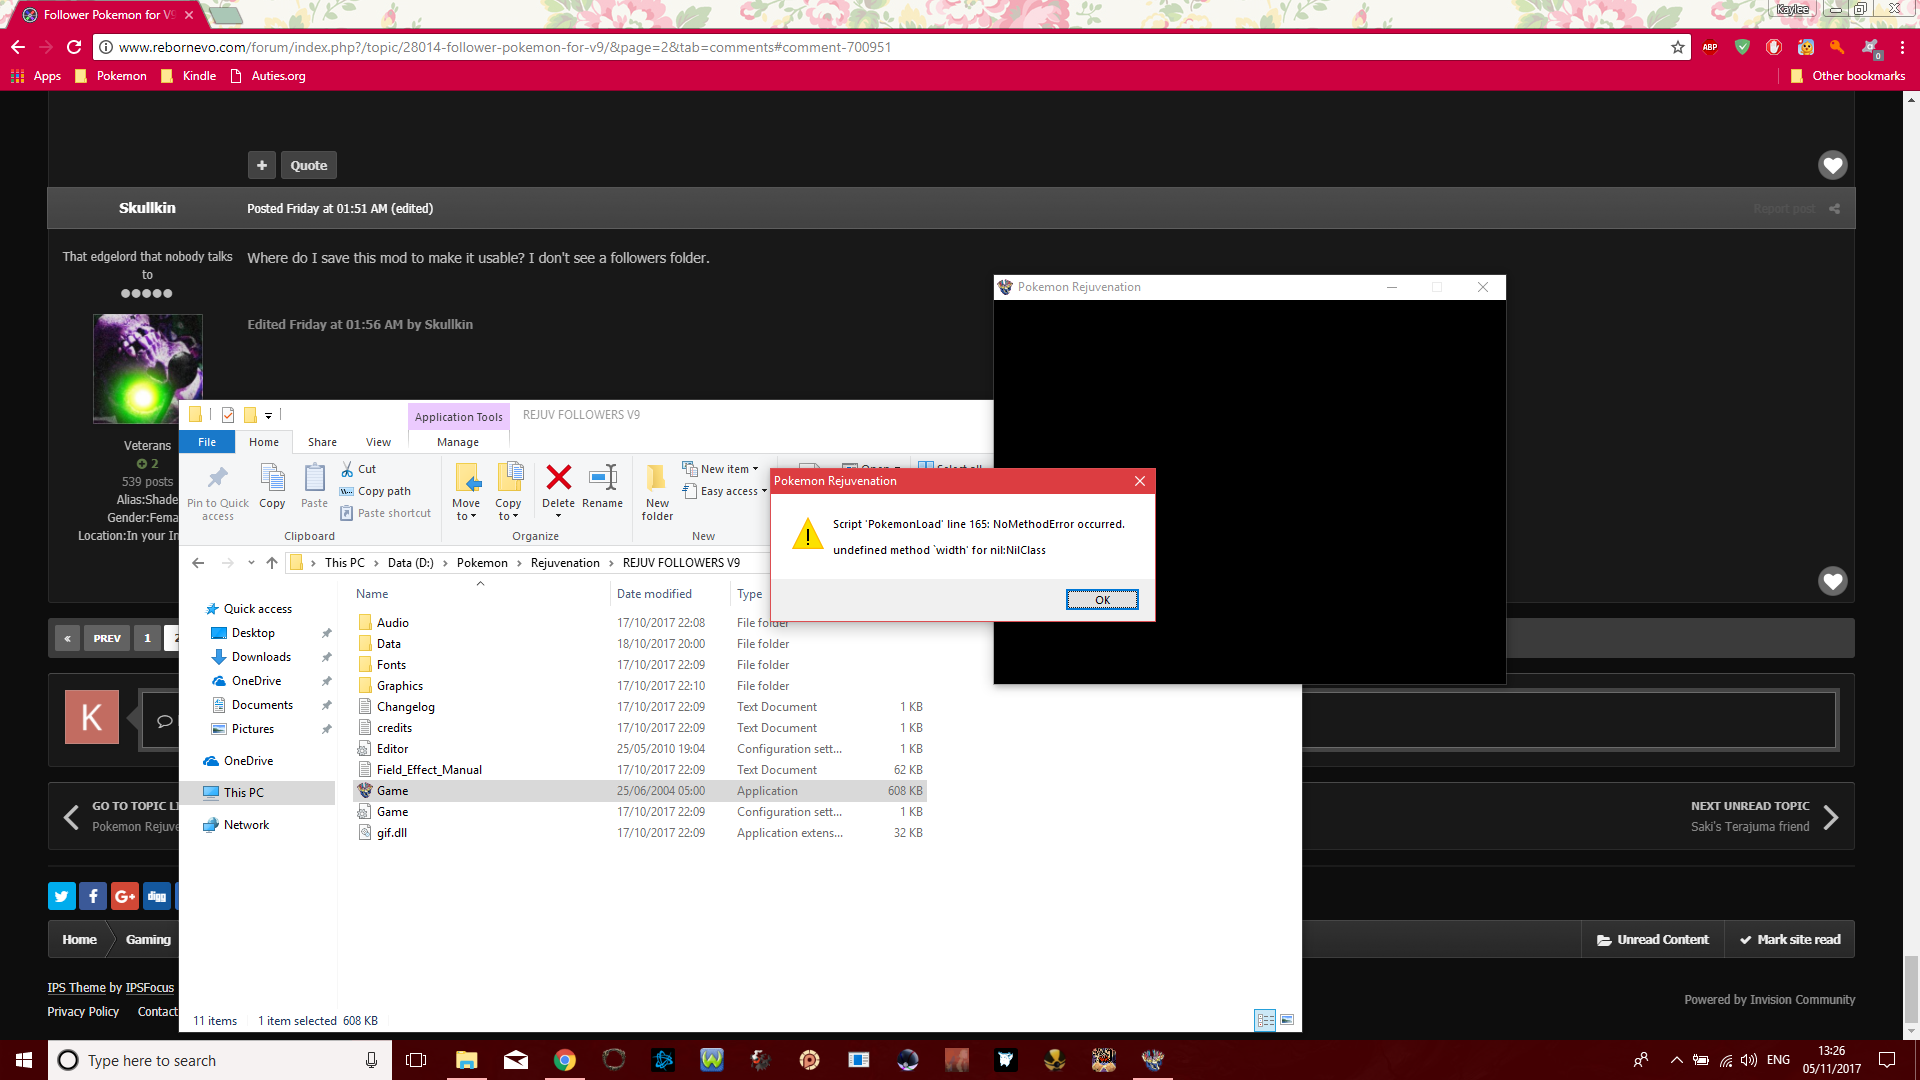1920x1080 pixels.
Task: Click the red Delete icon
Action: 559,477
